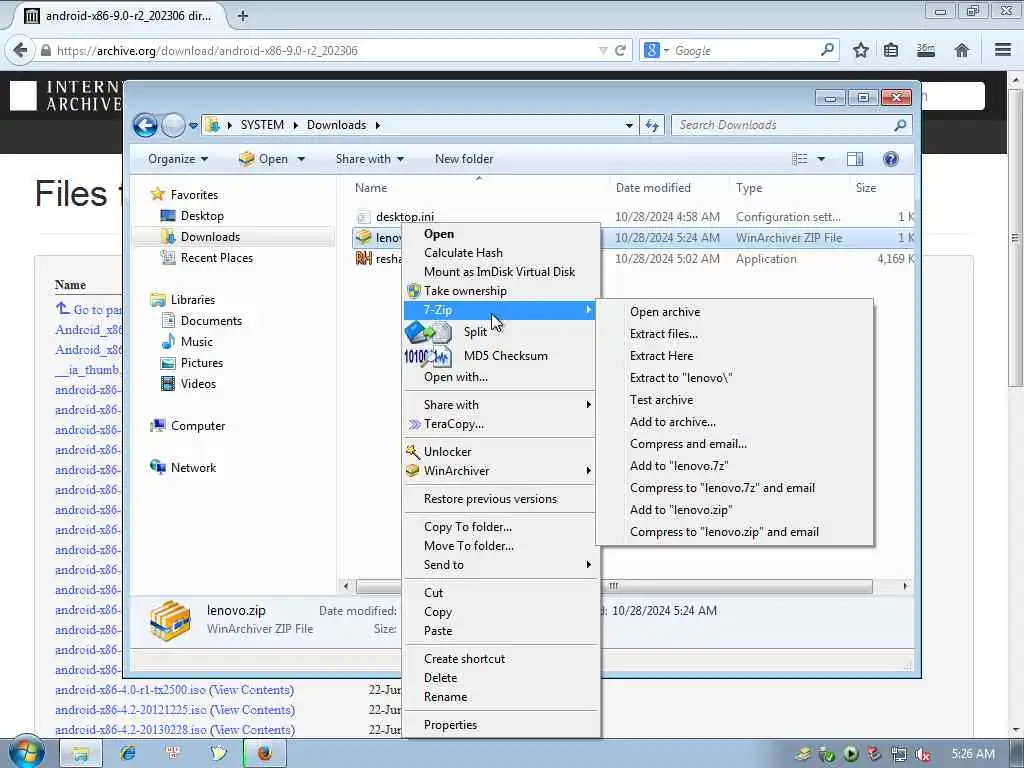
Task: Select TeraCopy... in context menu
Action: pyautogui.click(x=453, y=424)
